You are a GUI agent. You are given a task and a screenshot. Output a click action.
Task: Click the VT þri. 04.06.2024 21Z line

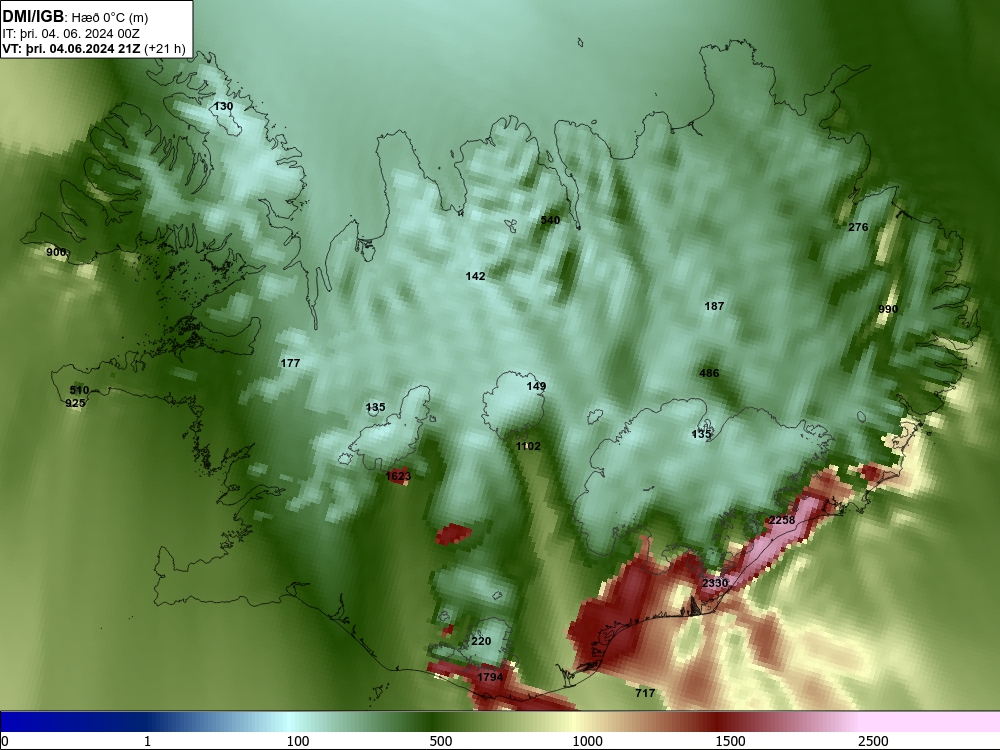tap(94, 49)
